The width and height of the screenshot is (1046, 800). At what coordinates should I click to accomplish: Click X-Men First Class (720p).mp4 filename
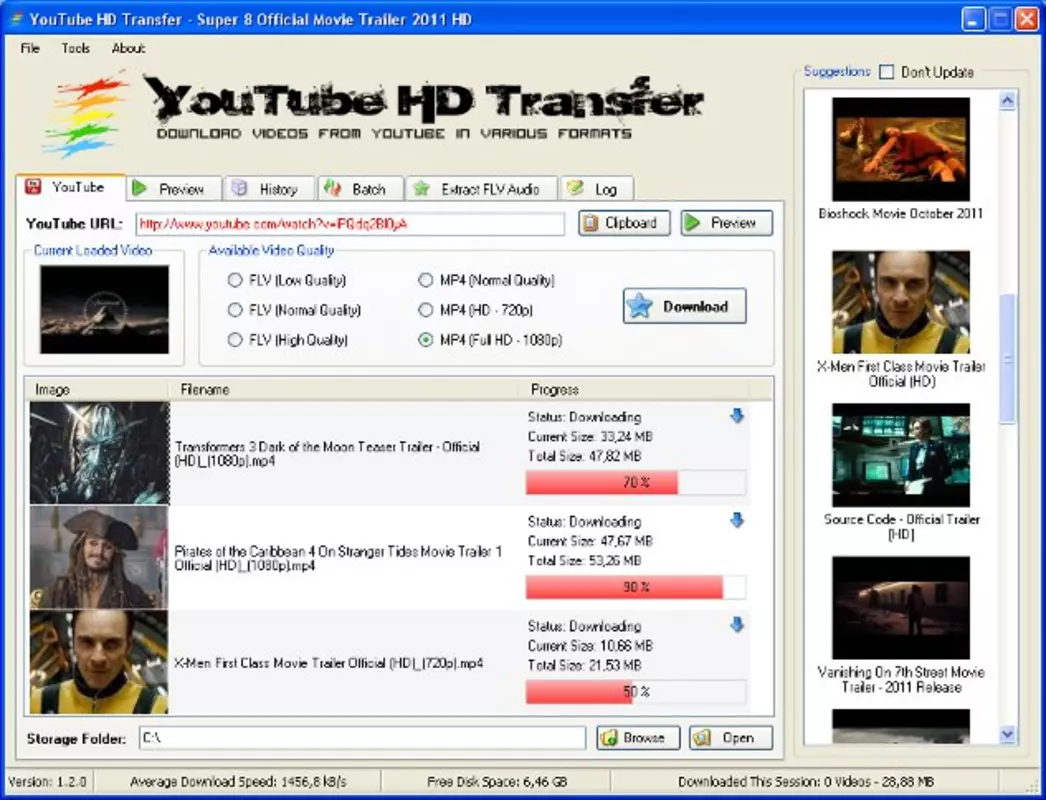[329, 663]
